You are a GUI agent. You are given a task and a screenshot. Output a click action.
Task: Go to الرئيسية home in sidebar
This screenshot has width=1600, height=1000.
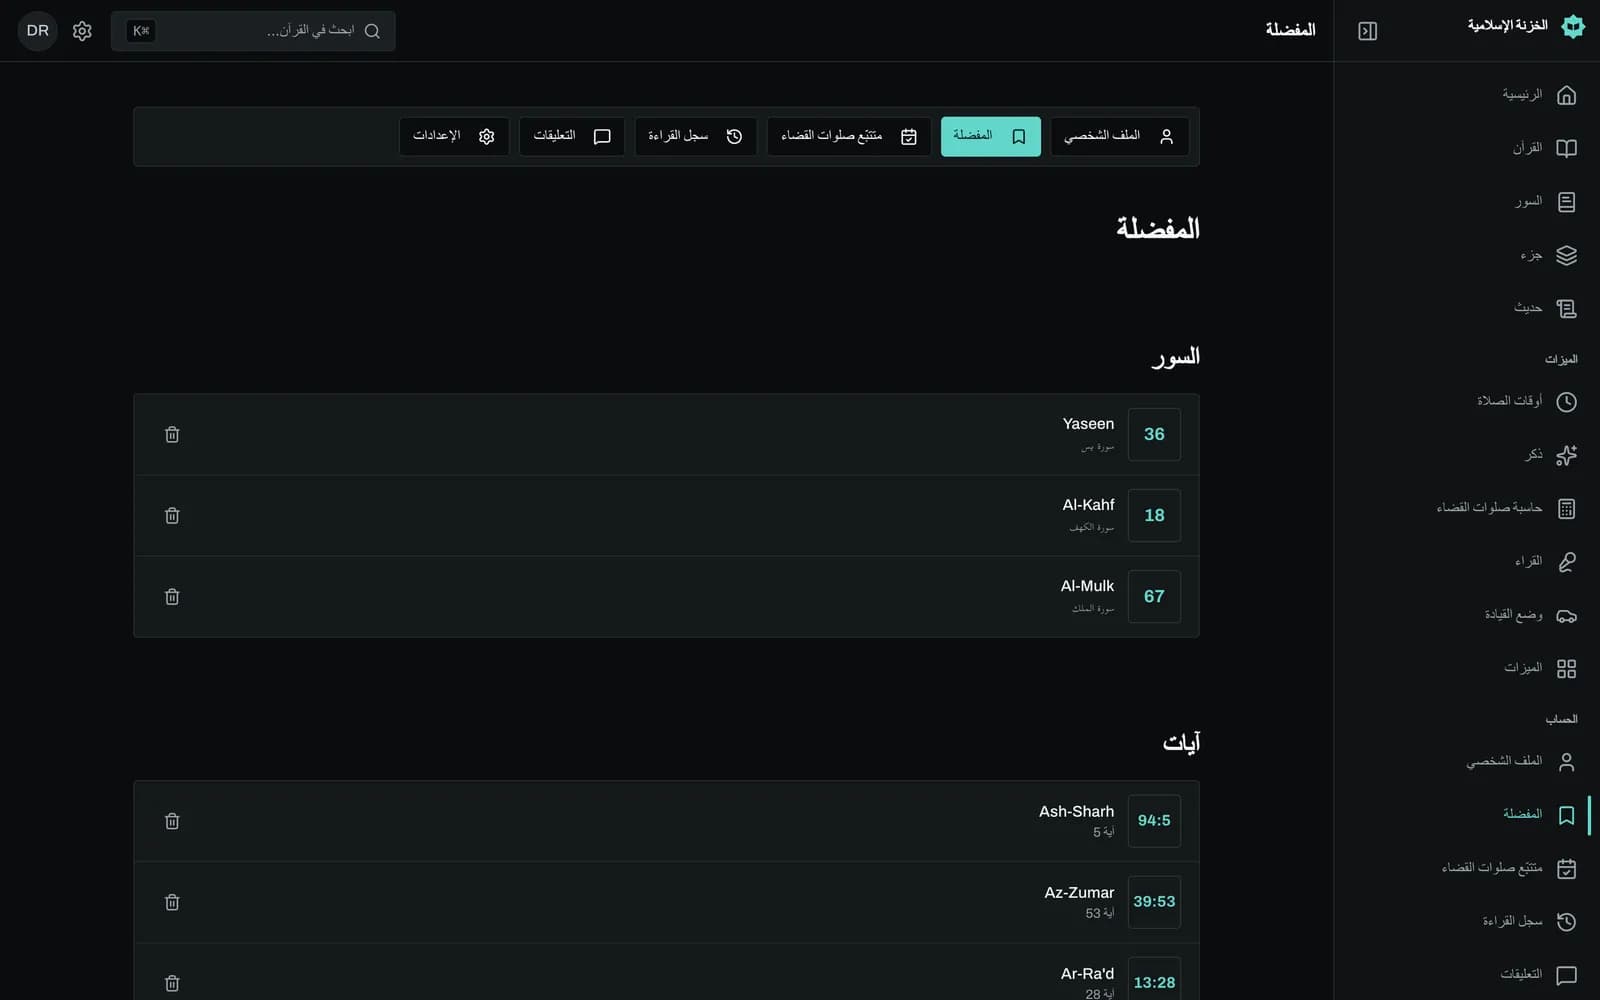pyautogui.click(x=1539, y=95)
